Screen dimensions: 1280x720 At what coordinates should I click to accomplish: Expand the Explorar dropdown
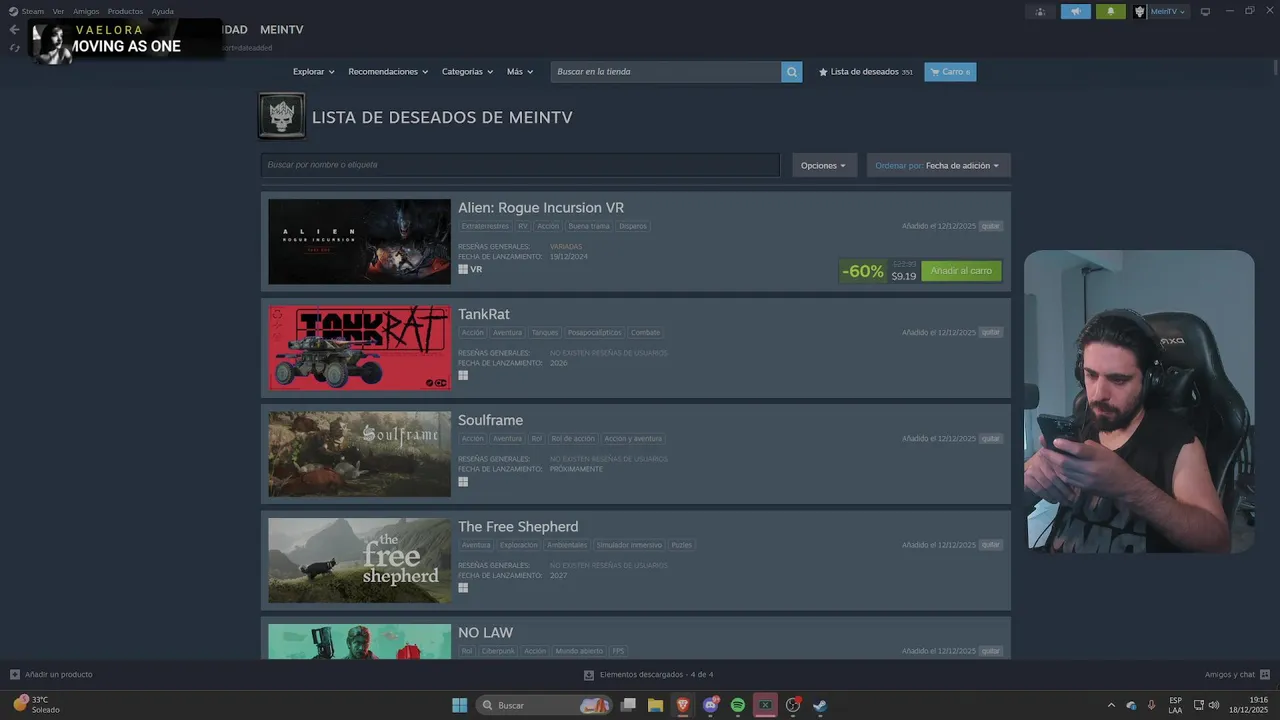click(313, 72)
